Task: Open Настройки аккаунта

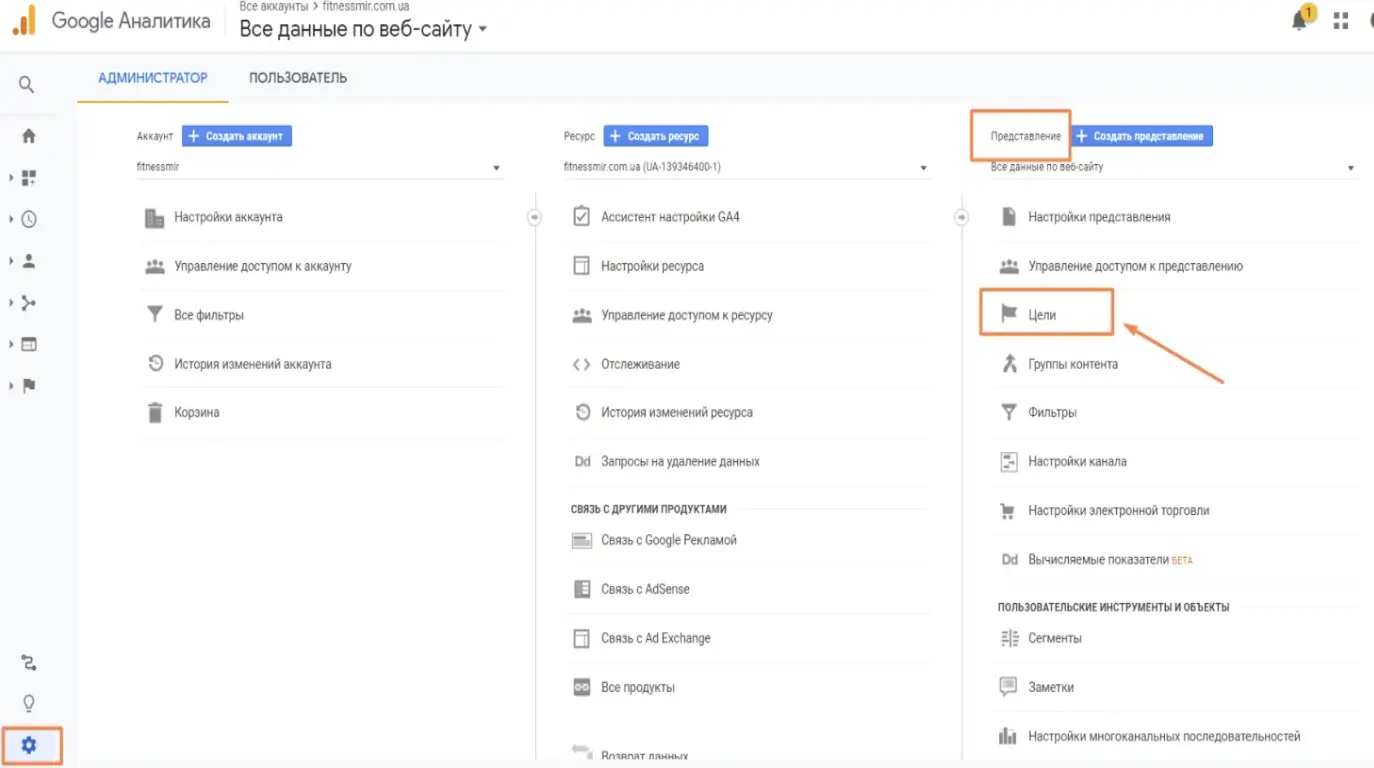Action: coord(228,217)
